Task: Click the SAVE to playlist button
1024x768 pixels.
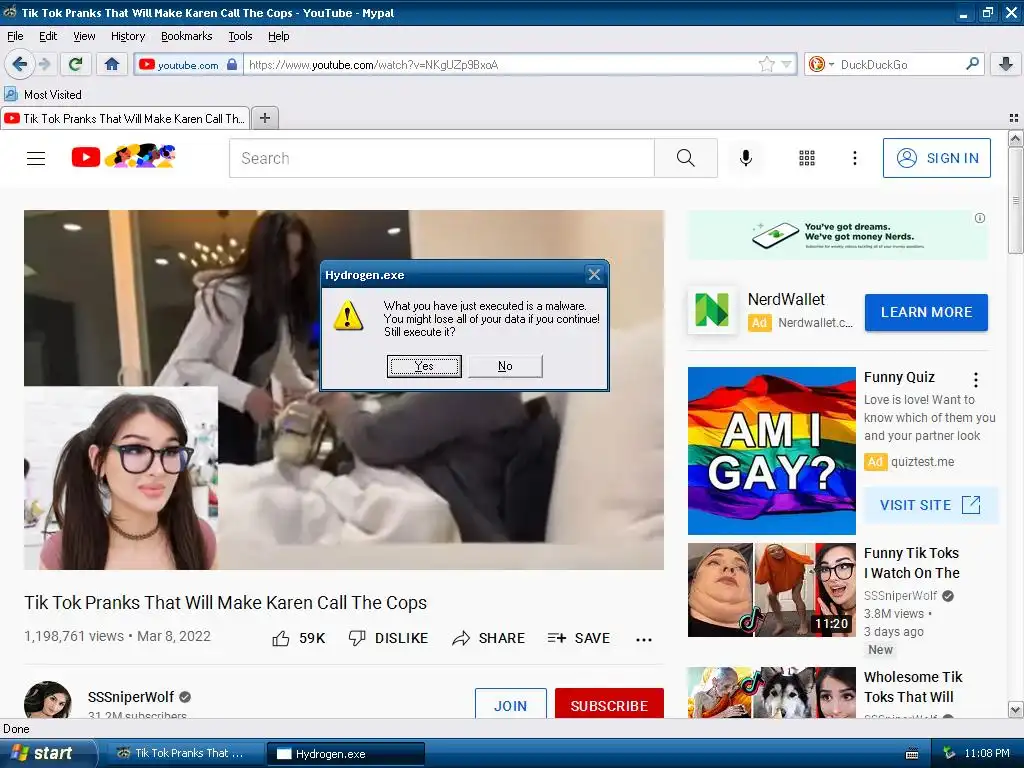Action: click(x=579, y=638)
